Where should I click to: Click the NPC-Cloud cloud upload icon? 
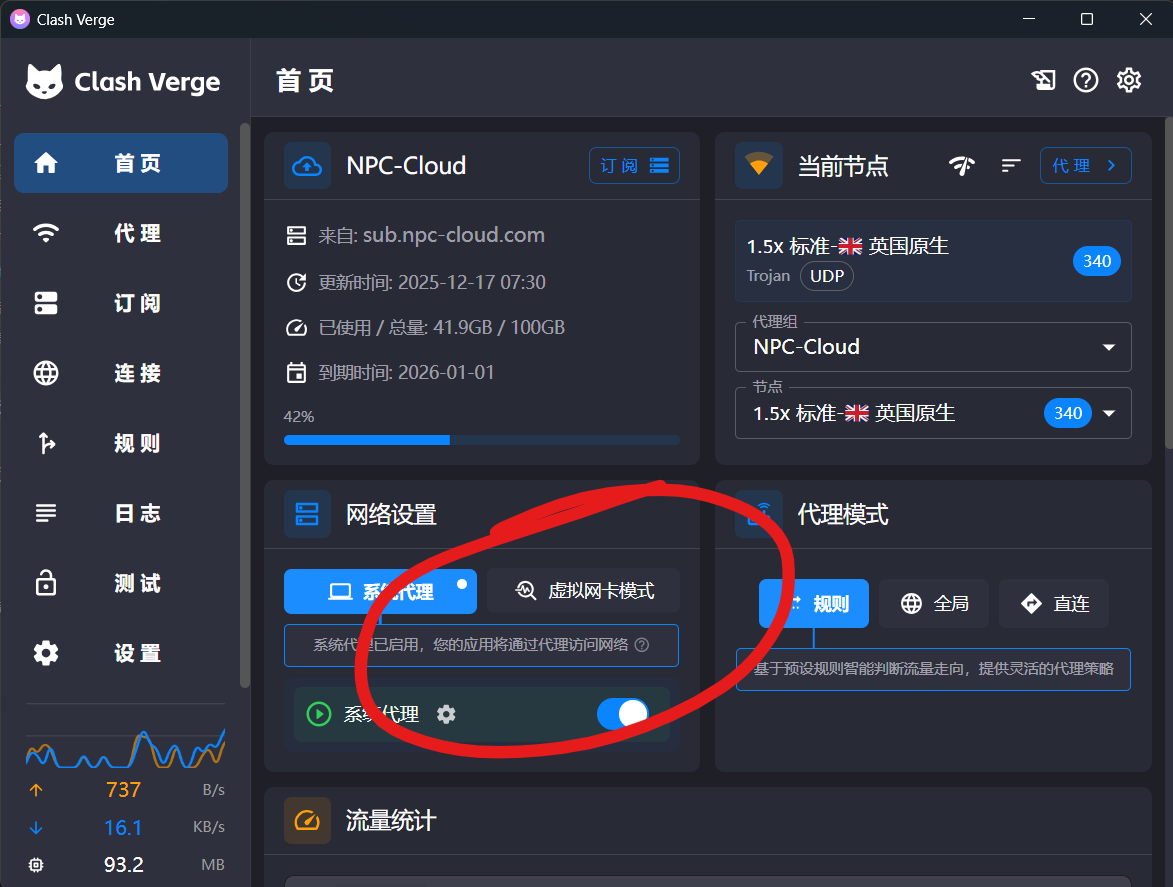point(307,166)
